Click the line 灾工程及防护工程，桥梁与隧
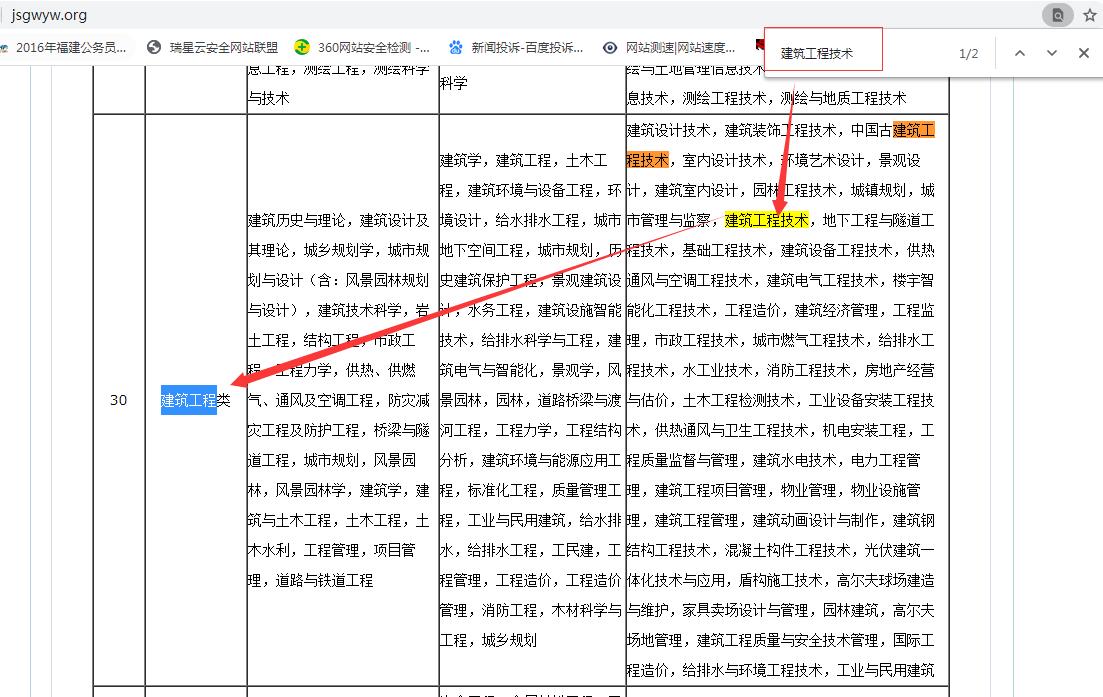Screen dimensions: 1103x697 (x=338, y=430)
